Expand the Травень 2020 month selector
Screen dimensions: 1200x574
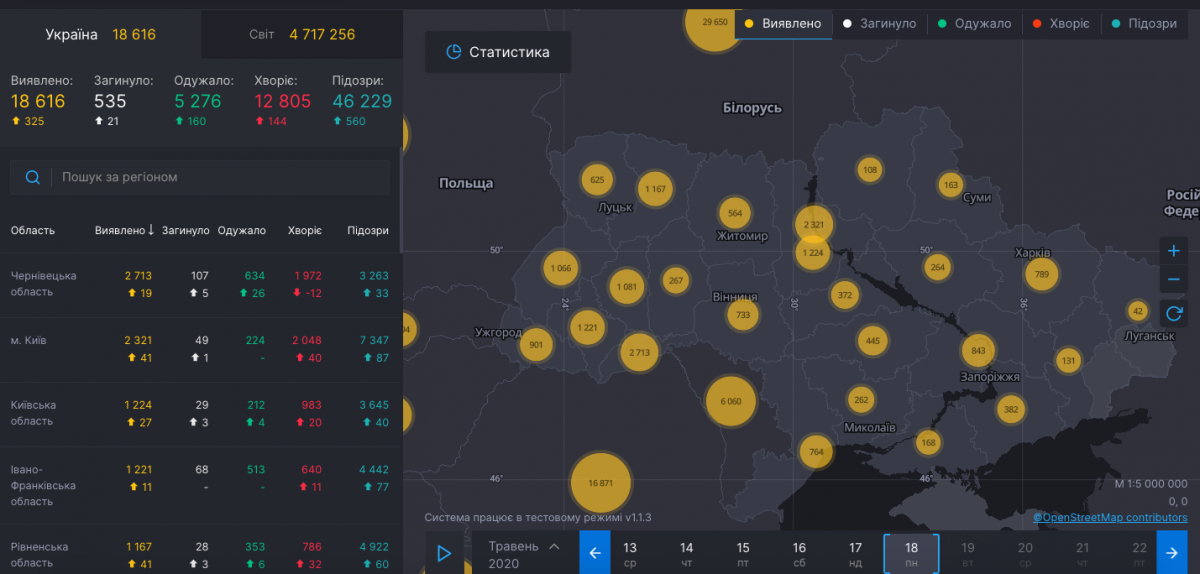(x=523, y=555)
